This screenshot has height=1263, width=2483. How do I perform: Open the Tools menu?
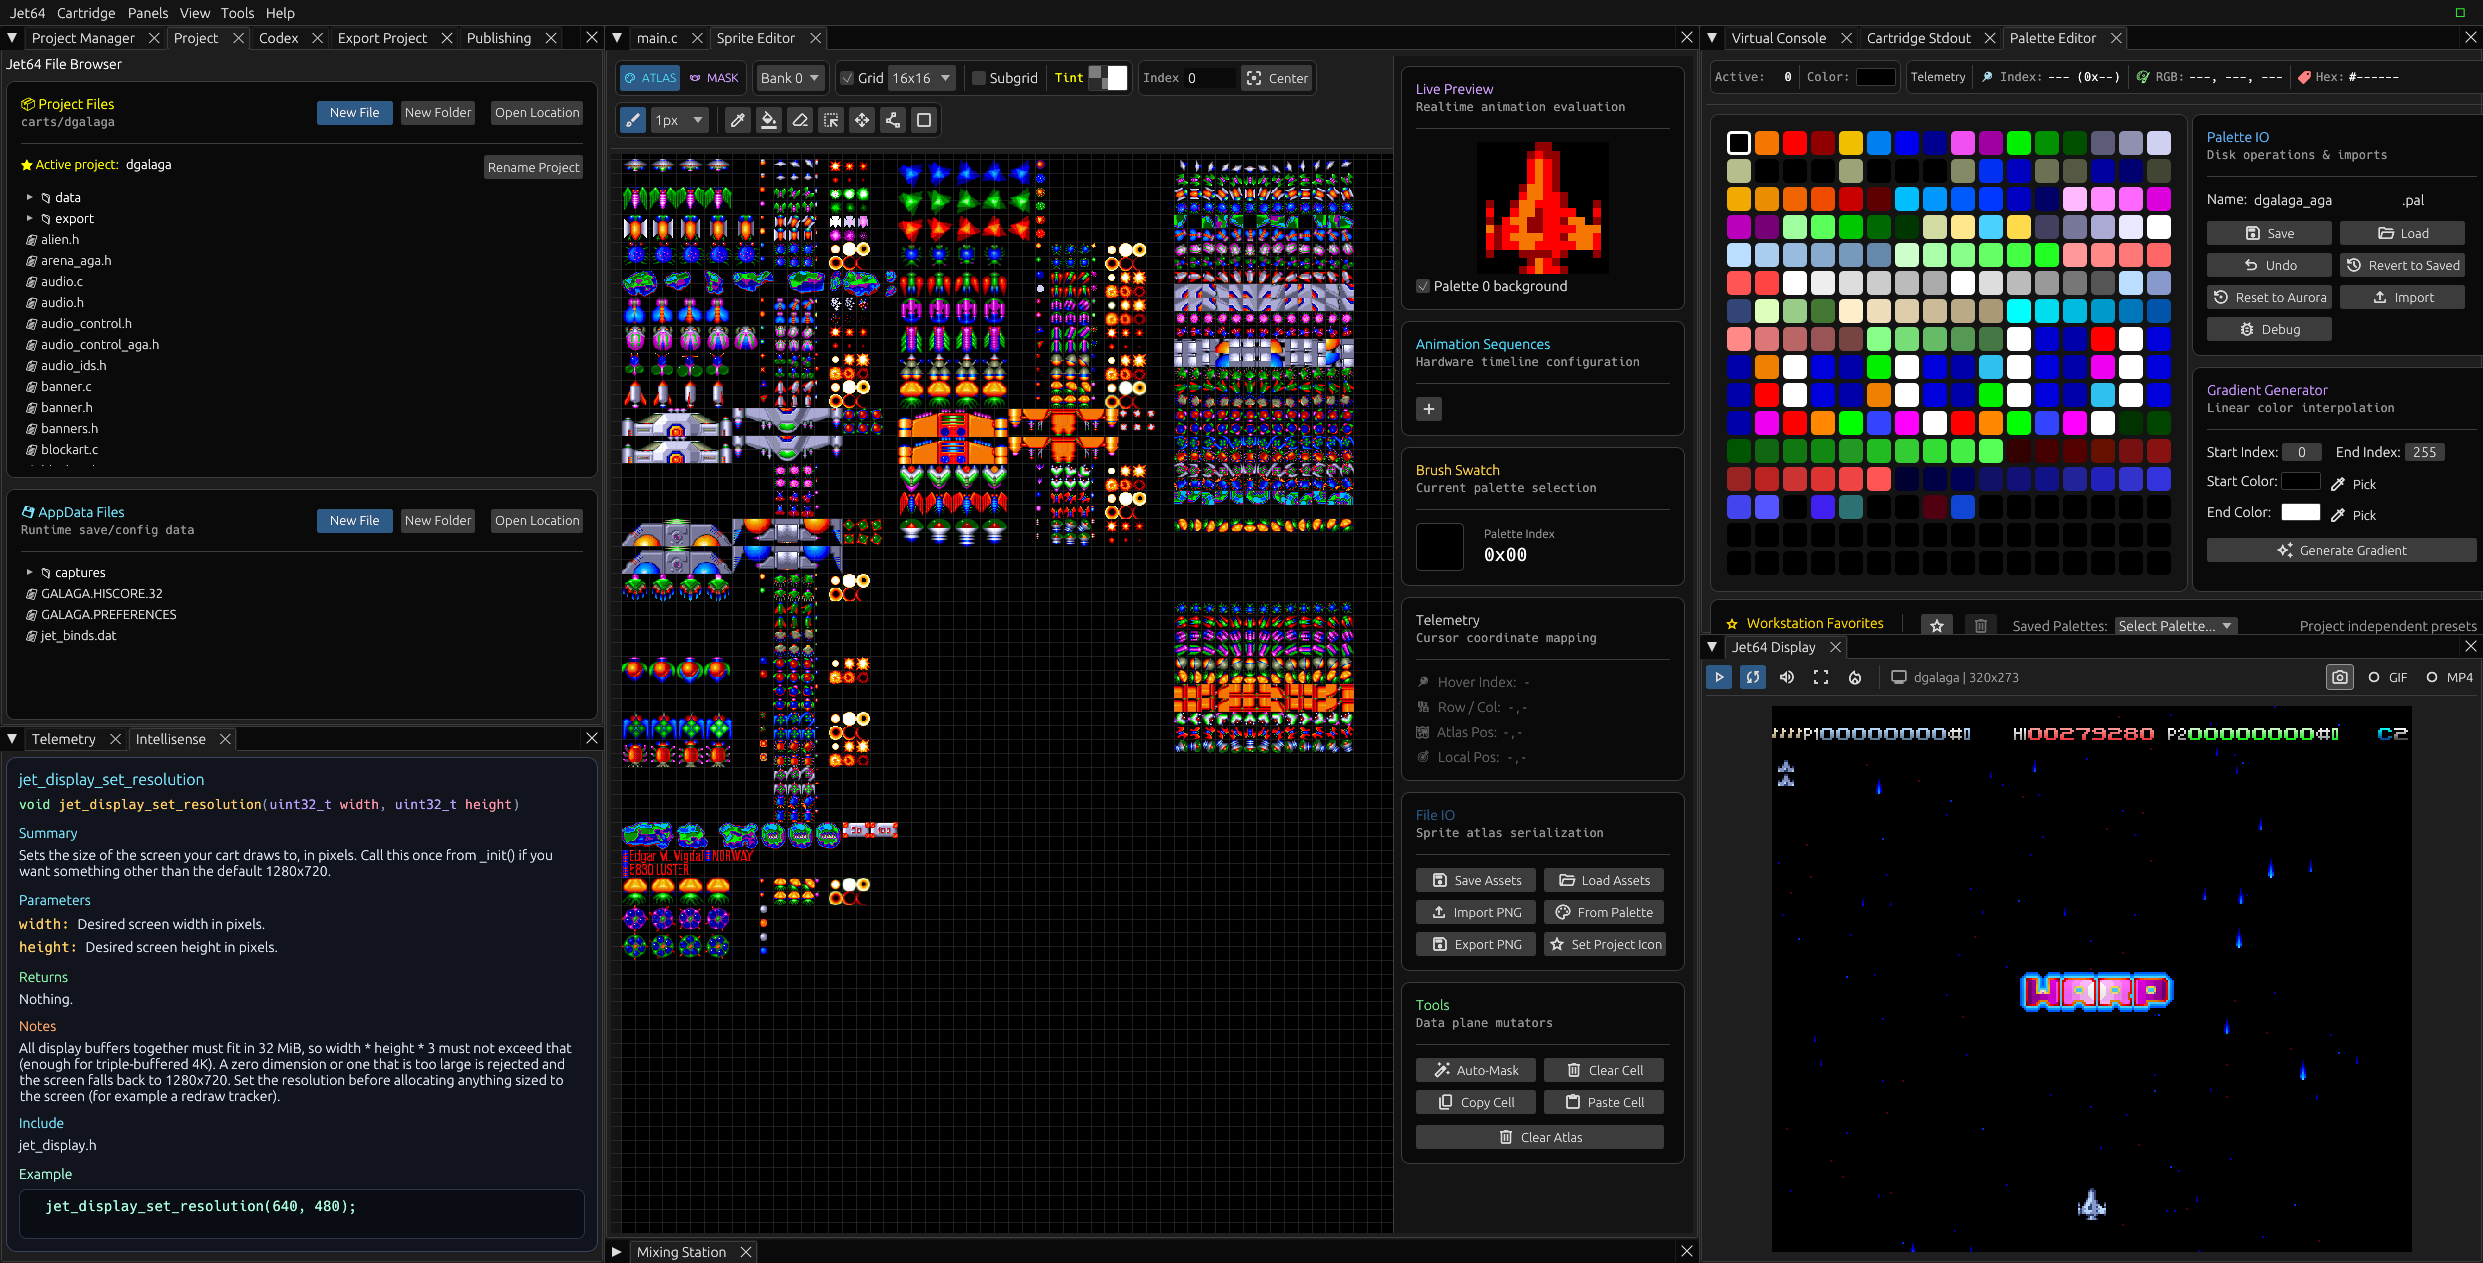237,13
